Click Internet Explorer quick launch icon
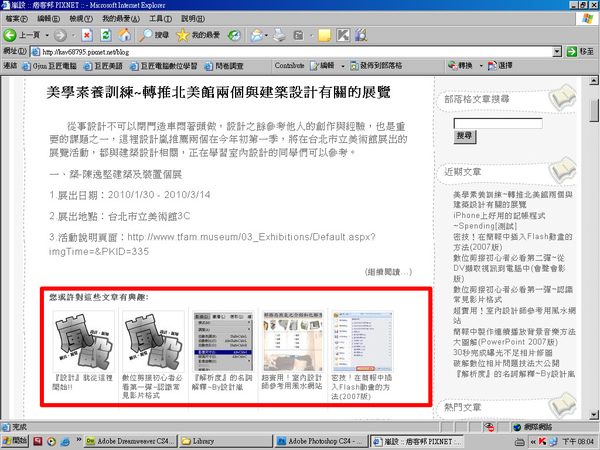 [x=65, y=441]
